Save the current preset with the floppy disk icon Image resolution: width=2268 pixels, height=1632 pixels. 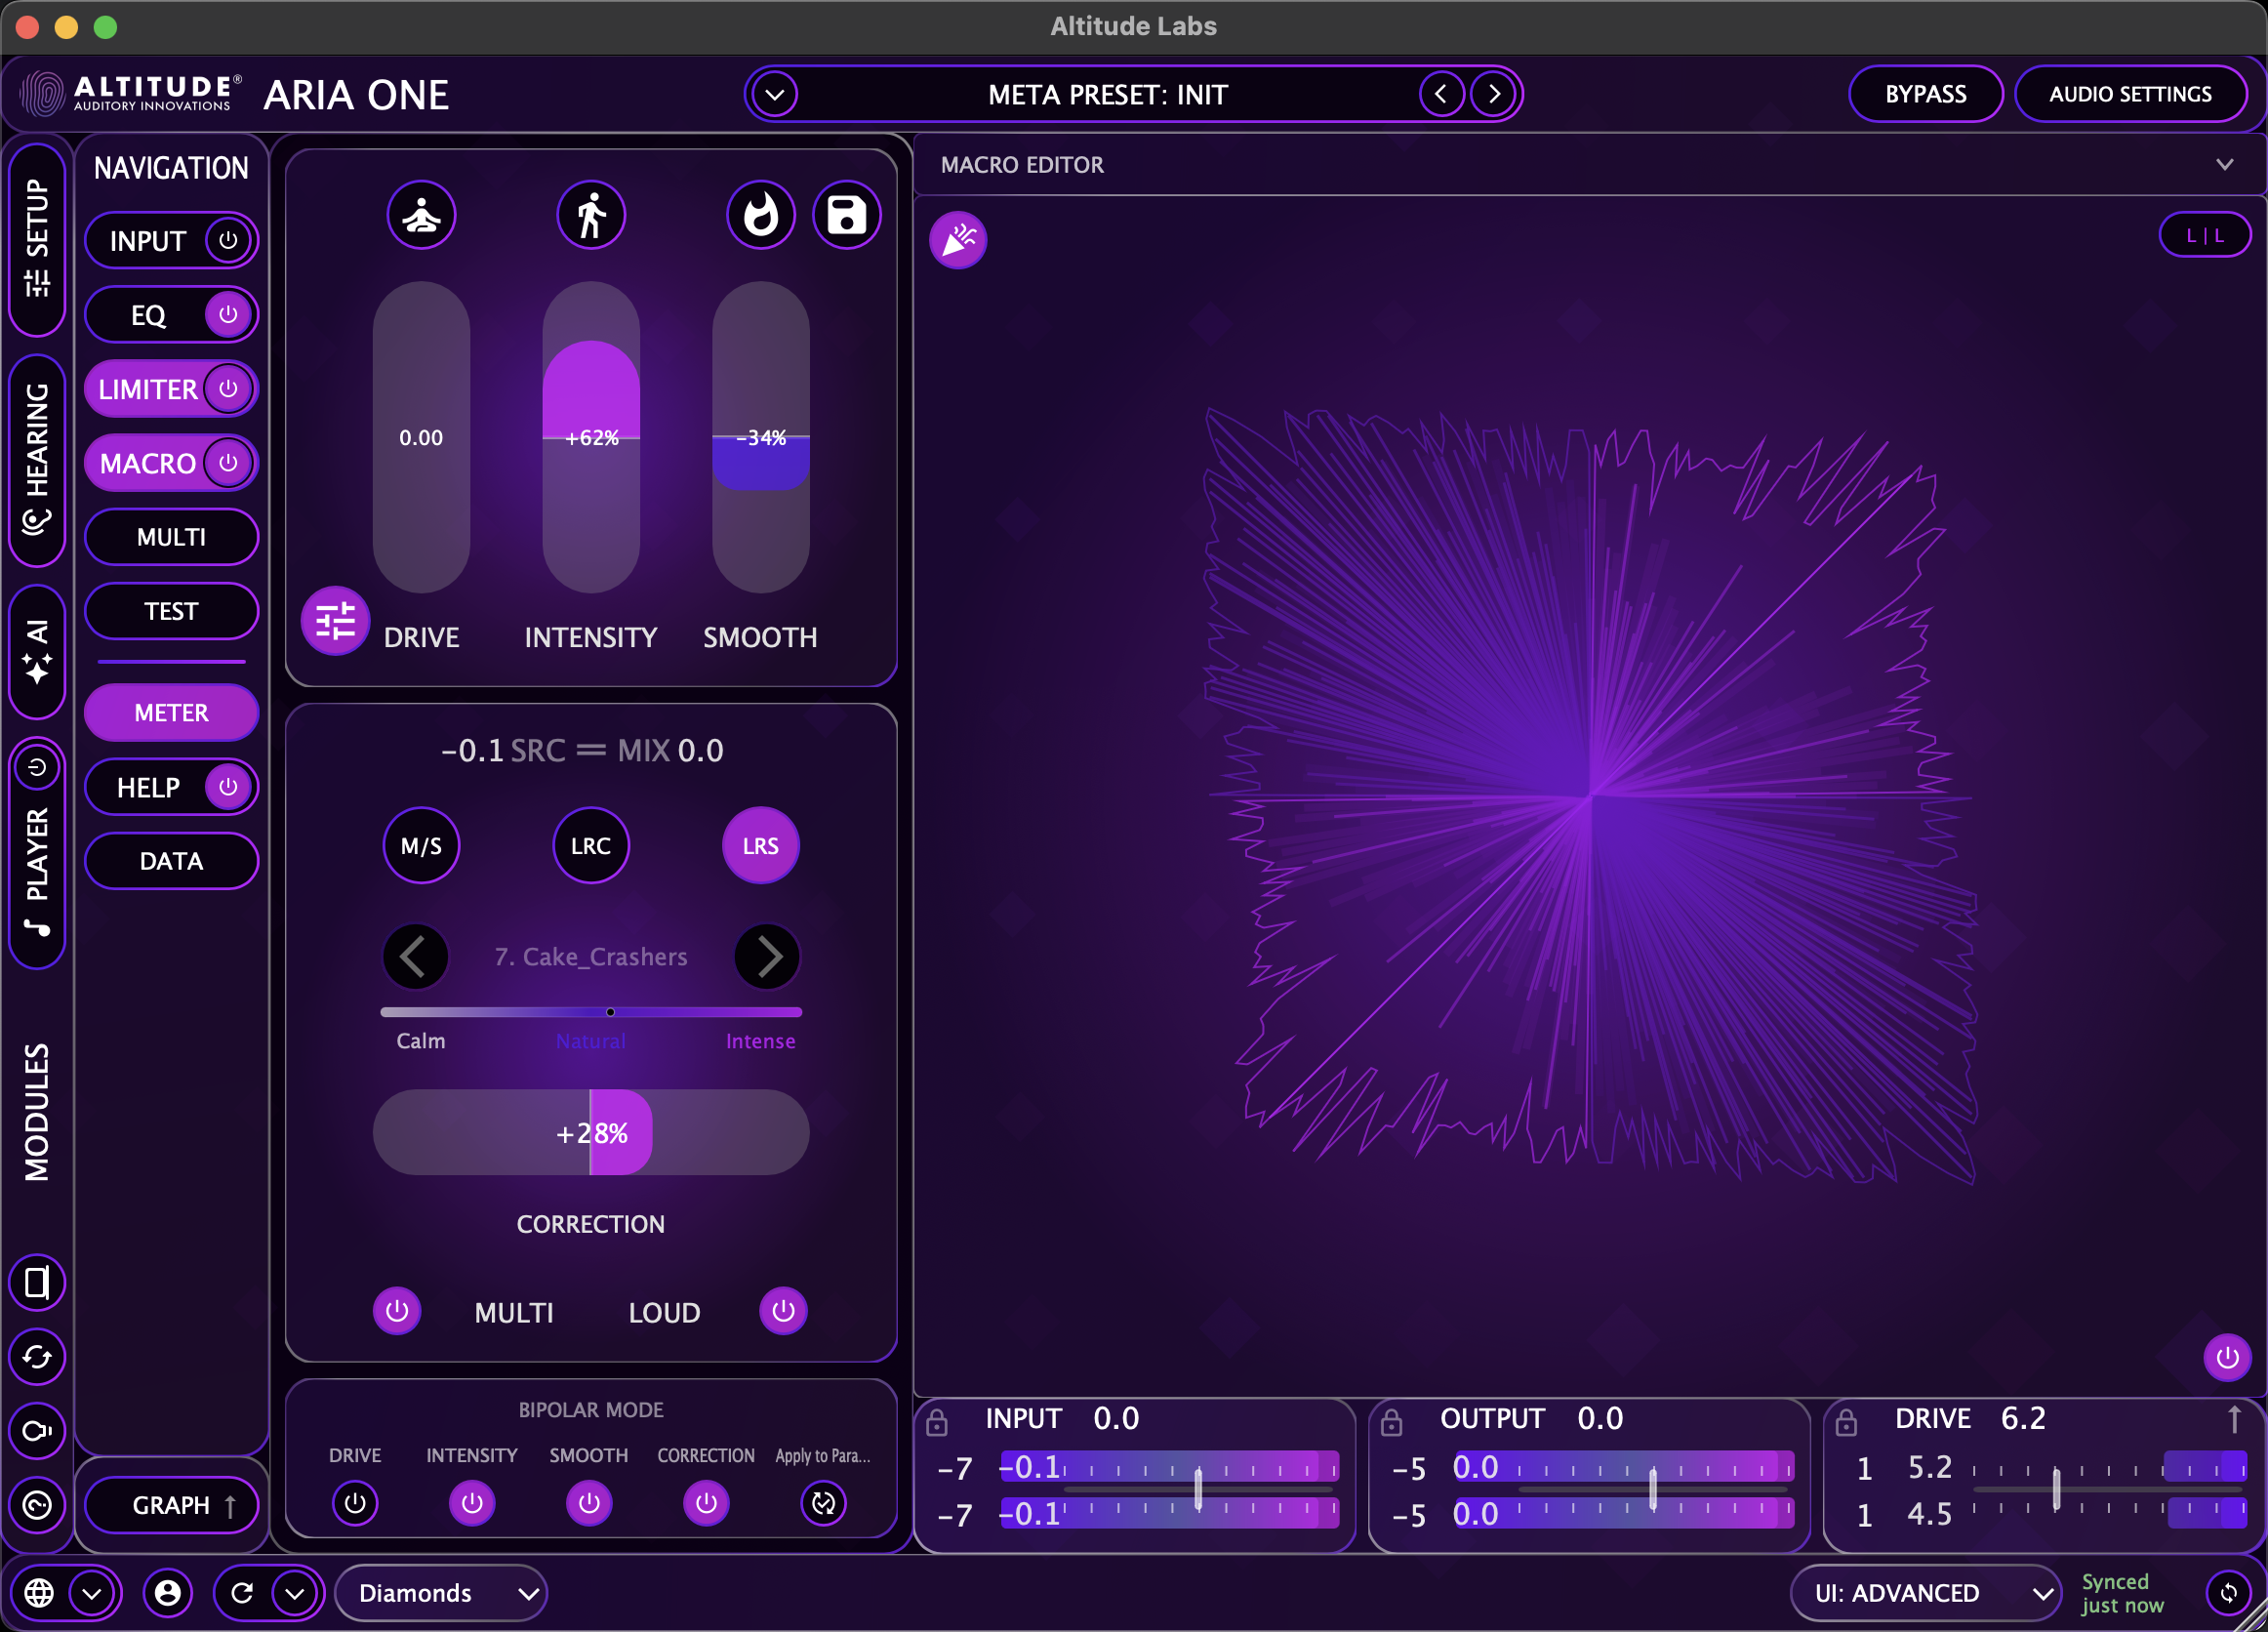click(x=846, y=213)
